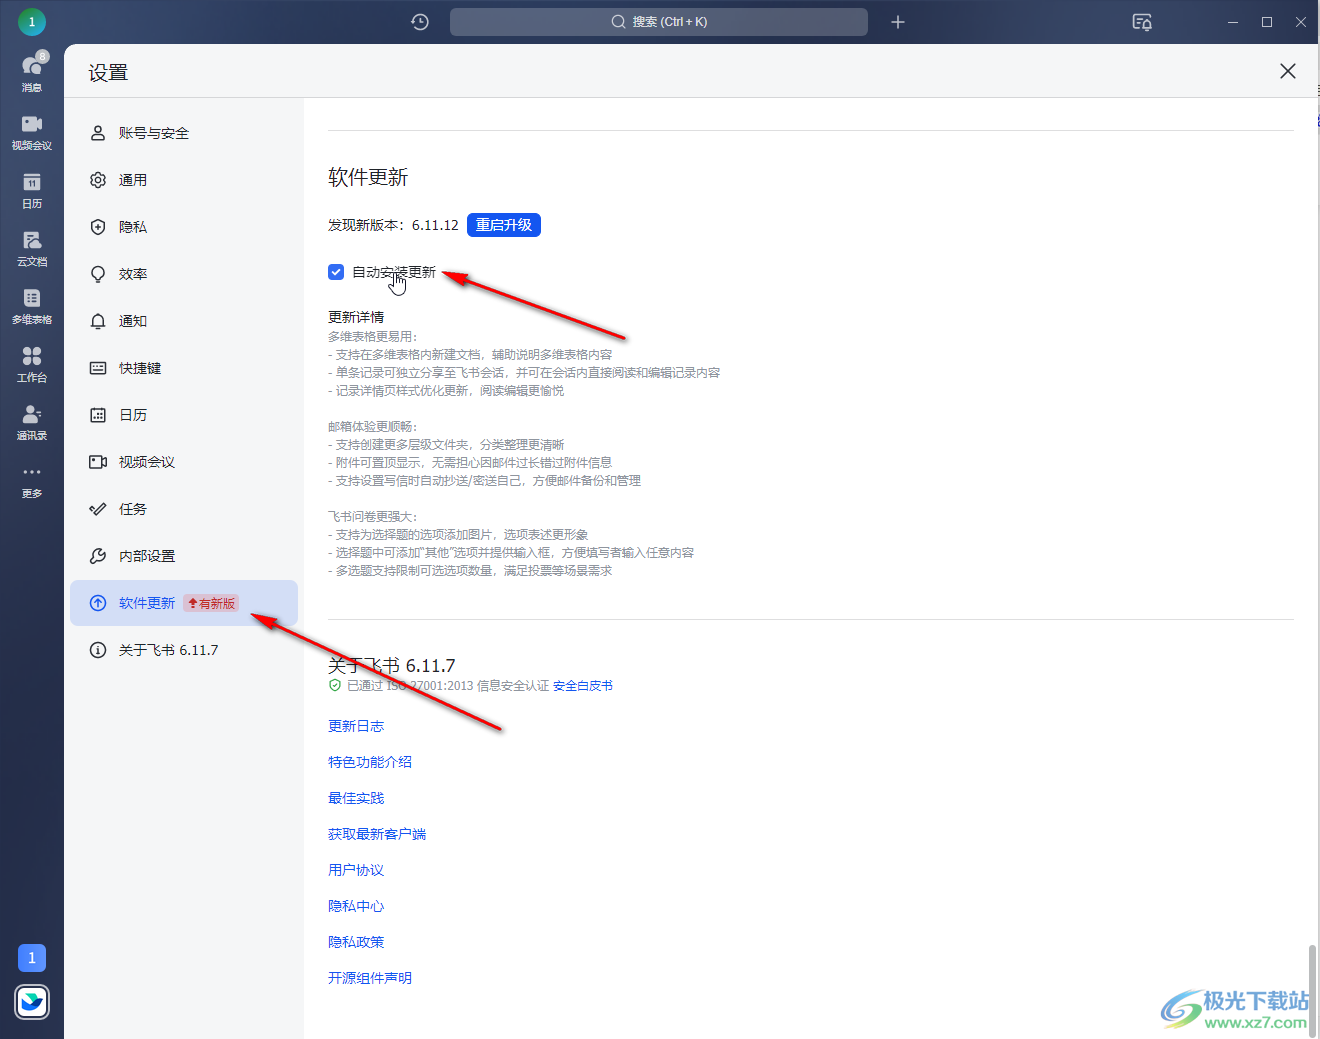The image size is (1320, 1039).
Task: Open the user agreement (用户协议) link
Action: tap(356, 870)
